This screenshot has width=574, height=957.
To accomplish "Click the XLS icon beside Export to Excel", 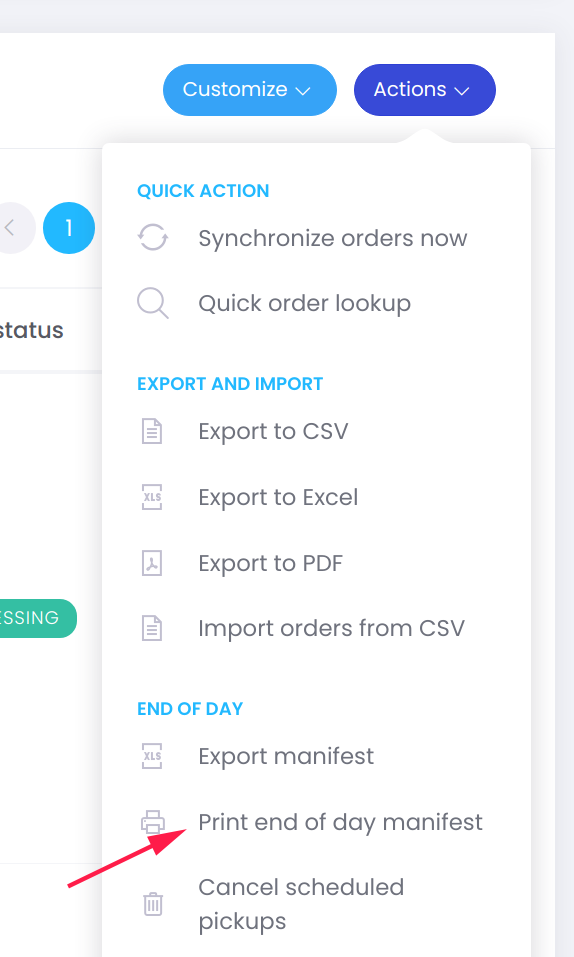I will (x=152, y=497).
